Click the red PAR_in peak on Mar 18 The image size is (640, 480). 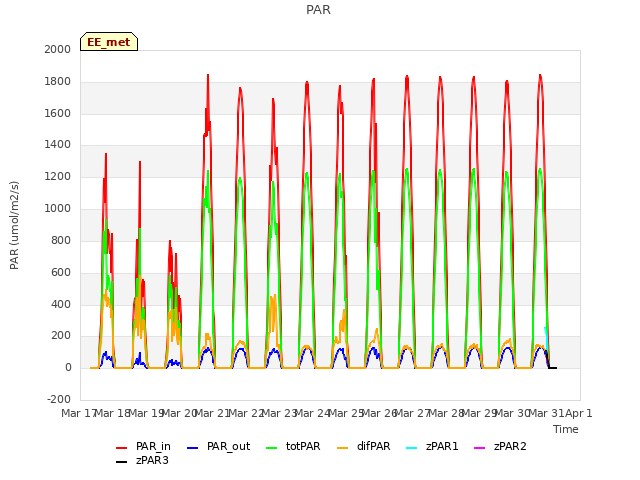(106, 155)
